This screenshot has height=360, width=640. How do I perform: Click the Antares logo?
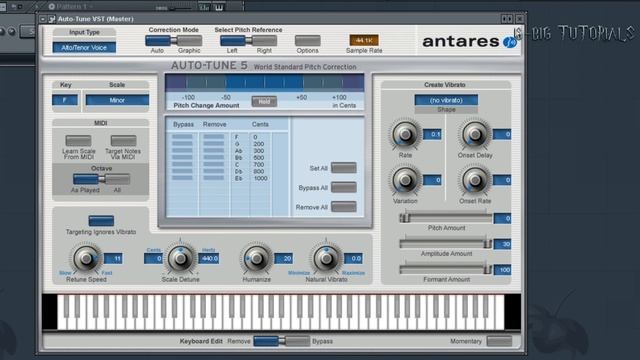pyautogui.click(x=469, y=41)
